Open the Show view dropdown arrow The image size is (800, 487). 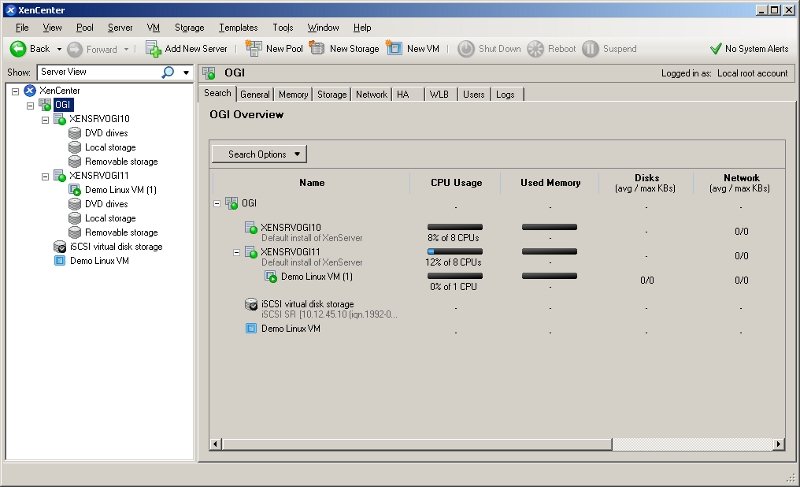[186, 72]
